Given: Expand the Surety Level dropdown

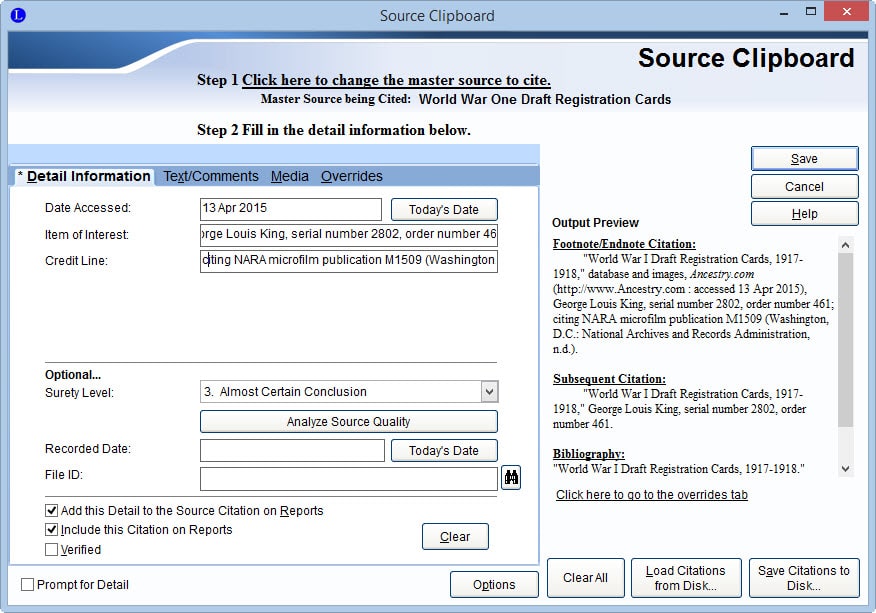Looking at the screenshot, I should coord(489,392).
